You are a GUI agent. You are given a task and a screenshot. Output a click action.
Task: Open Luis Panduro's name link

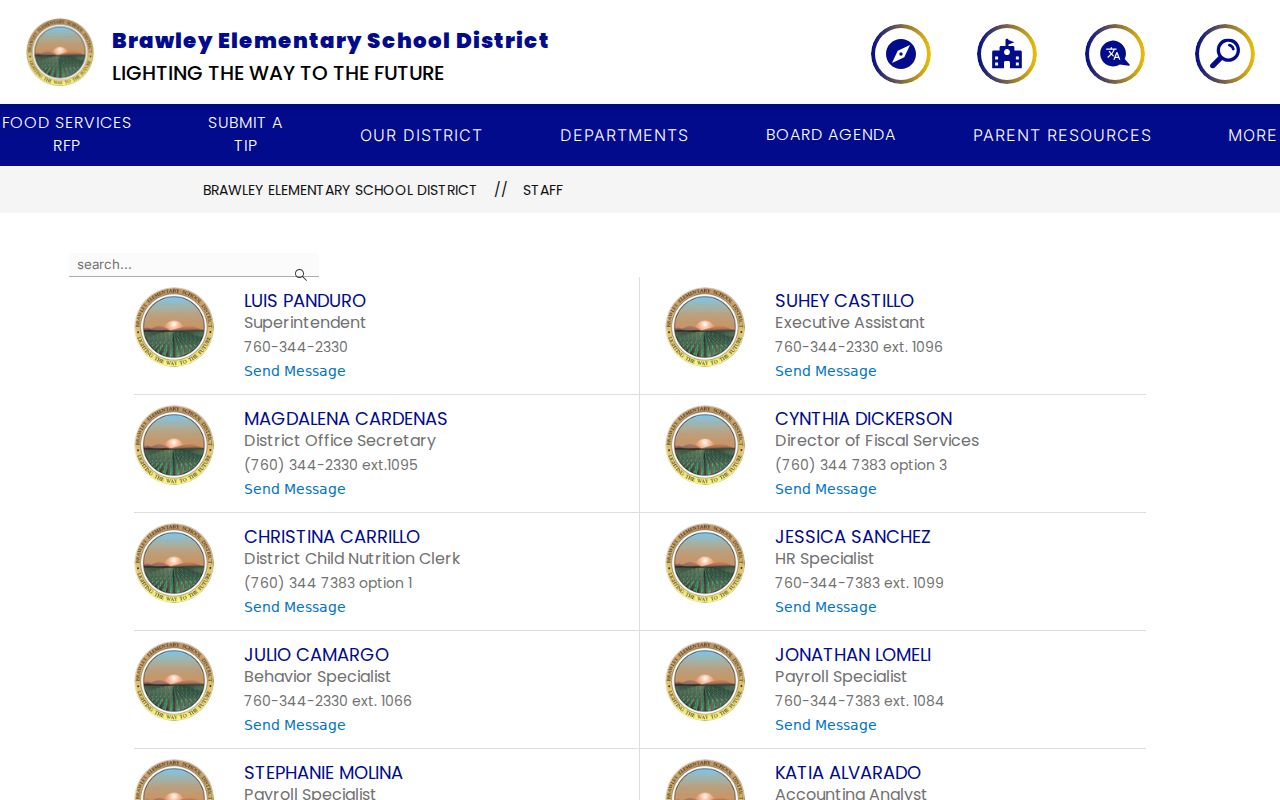(x=305, y=301)
